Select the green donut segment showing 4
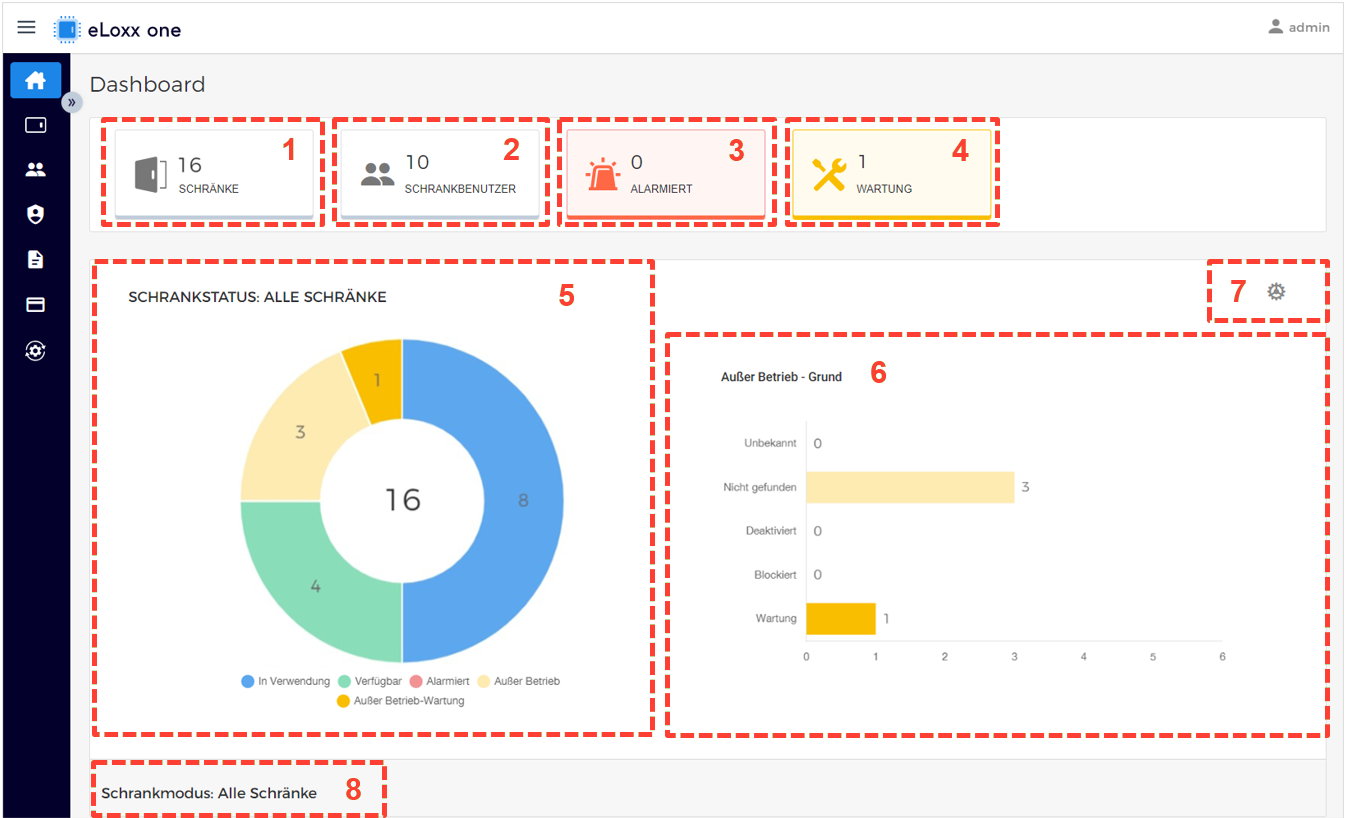 tap(316, 585)
